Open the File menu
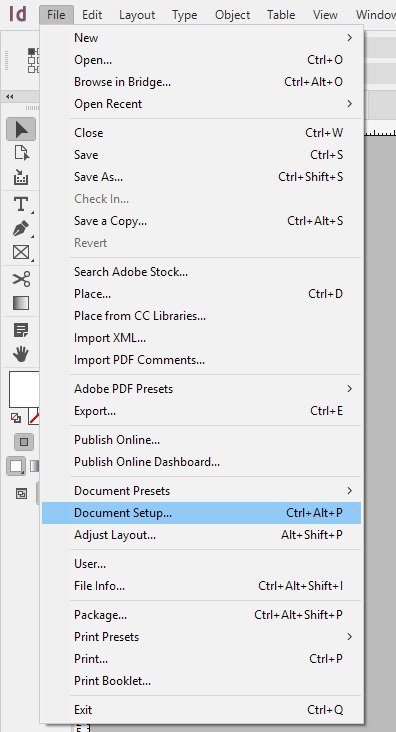The width and height of the screenshot is (396, 732). [x=56, y=15]
